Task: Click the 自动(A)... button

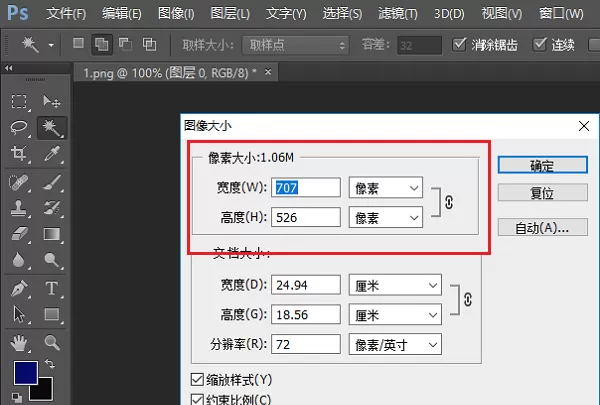Action: click(542, 227)
